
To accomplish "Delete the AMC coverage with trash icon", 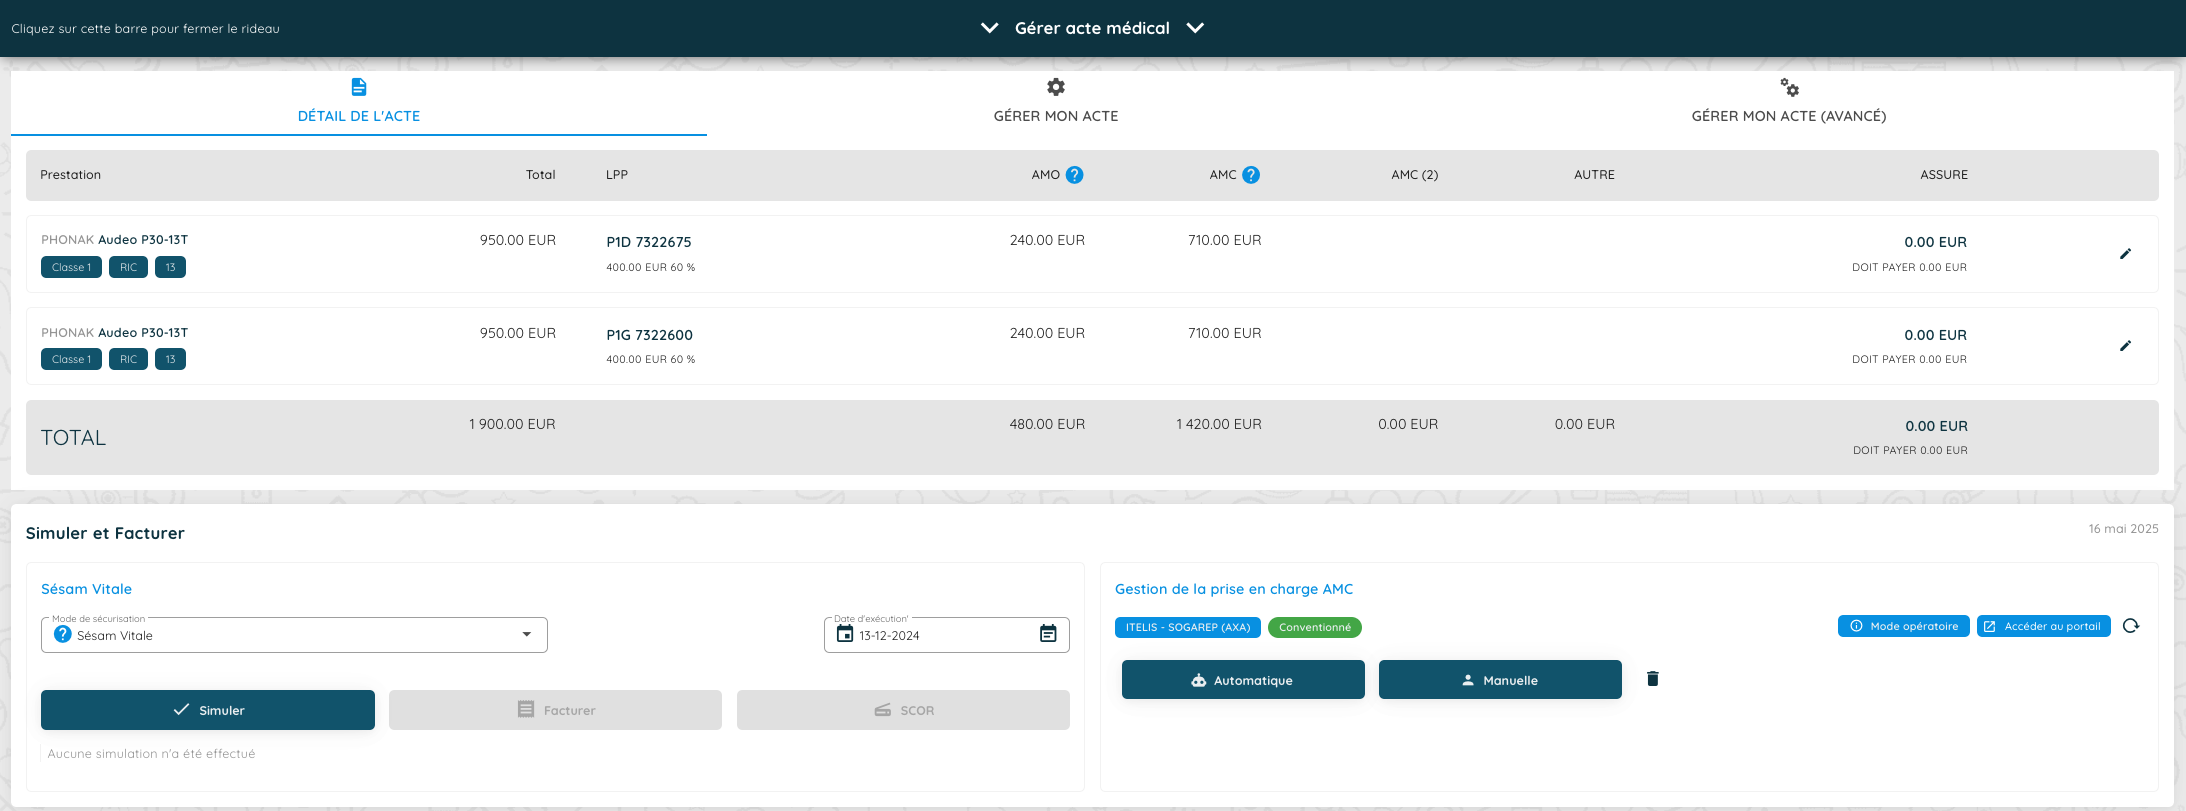I will 1652,679.
